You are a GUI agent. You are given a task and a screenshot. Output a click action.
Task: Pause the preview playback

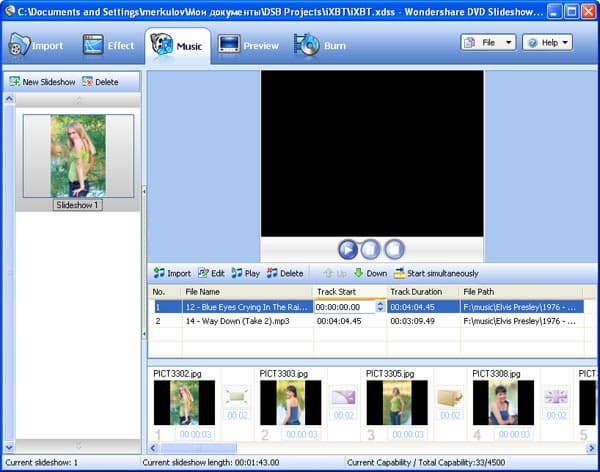(370, 249)
